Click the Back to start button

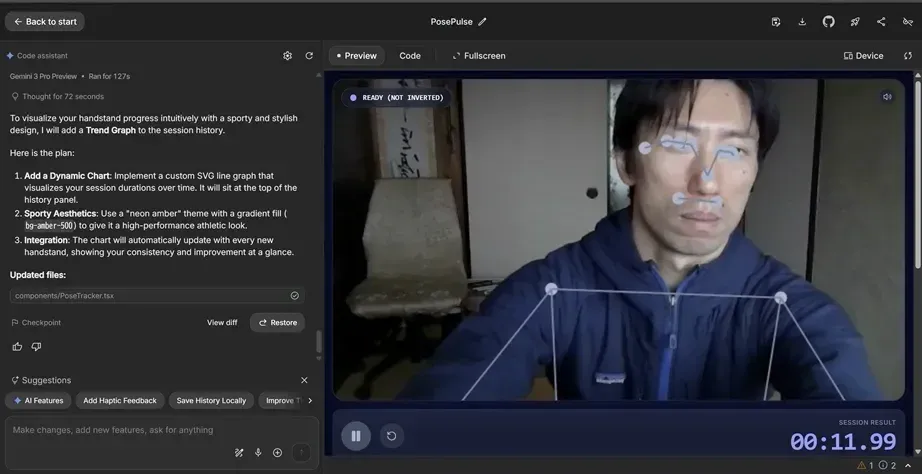coord(45,22)
